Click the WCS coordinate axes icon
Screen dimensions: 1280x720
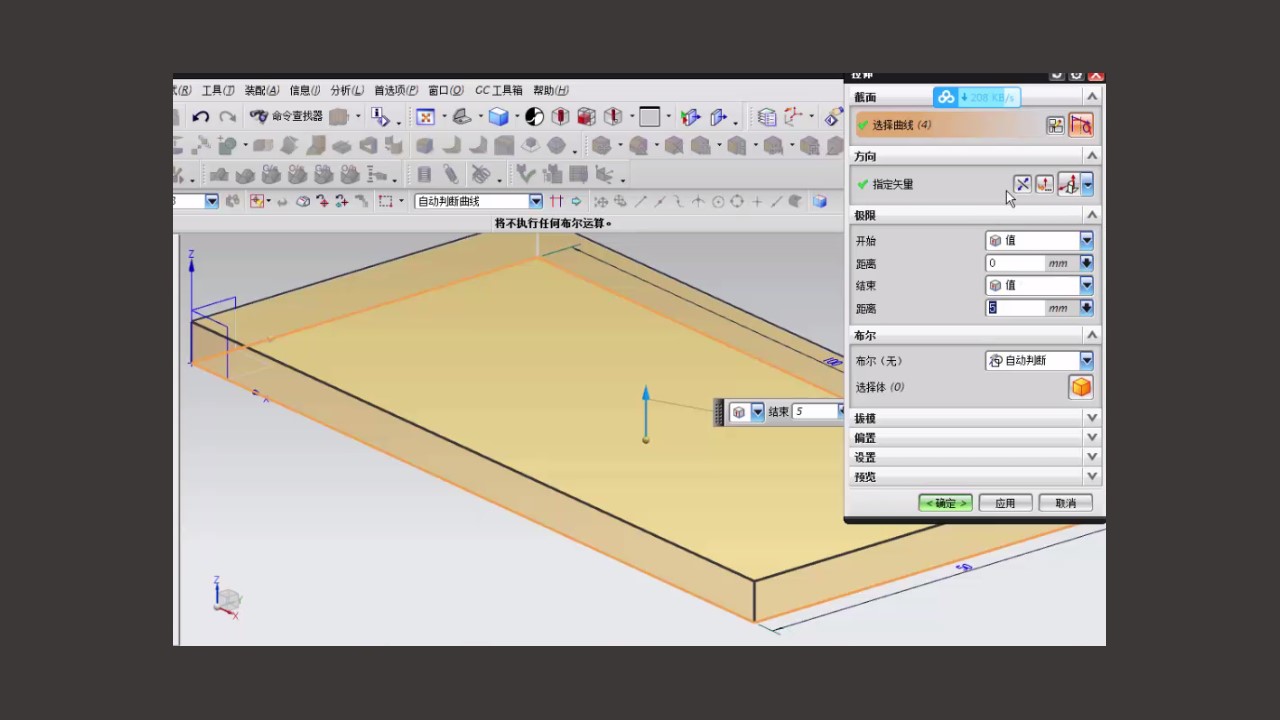[x=792, y=117]
